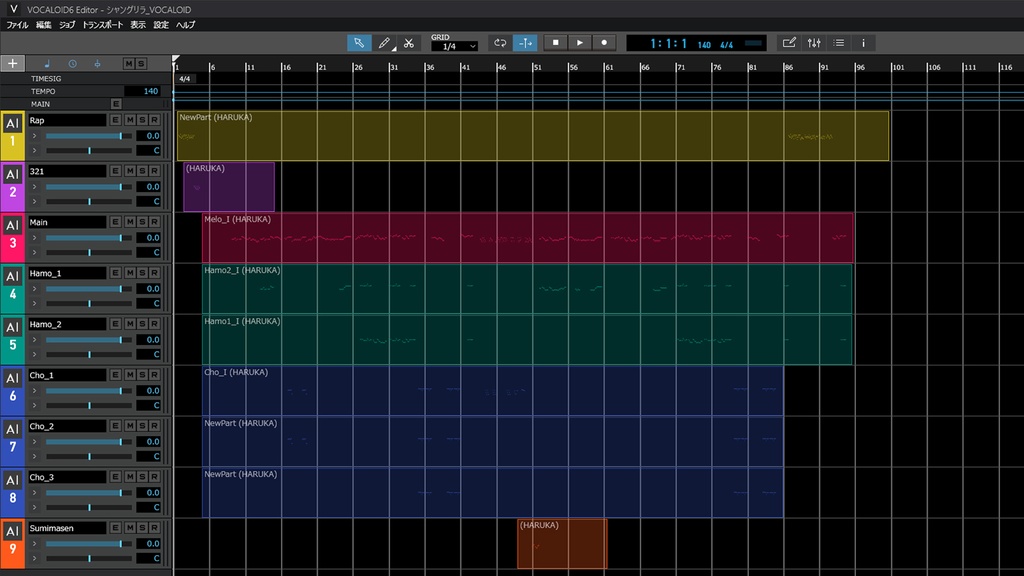Click the track list icon near top right
The height and width of the screenshot is (576, 1024).
point(840,43)
